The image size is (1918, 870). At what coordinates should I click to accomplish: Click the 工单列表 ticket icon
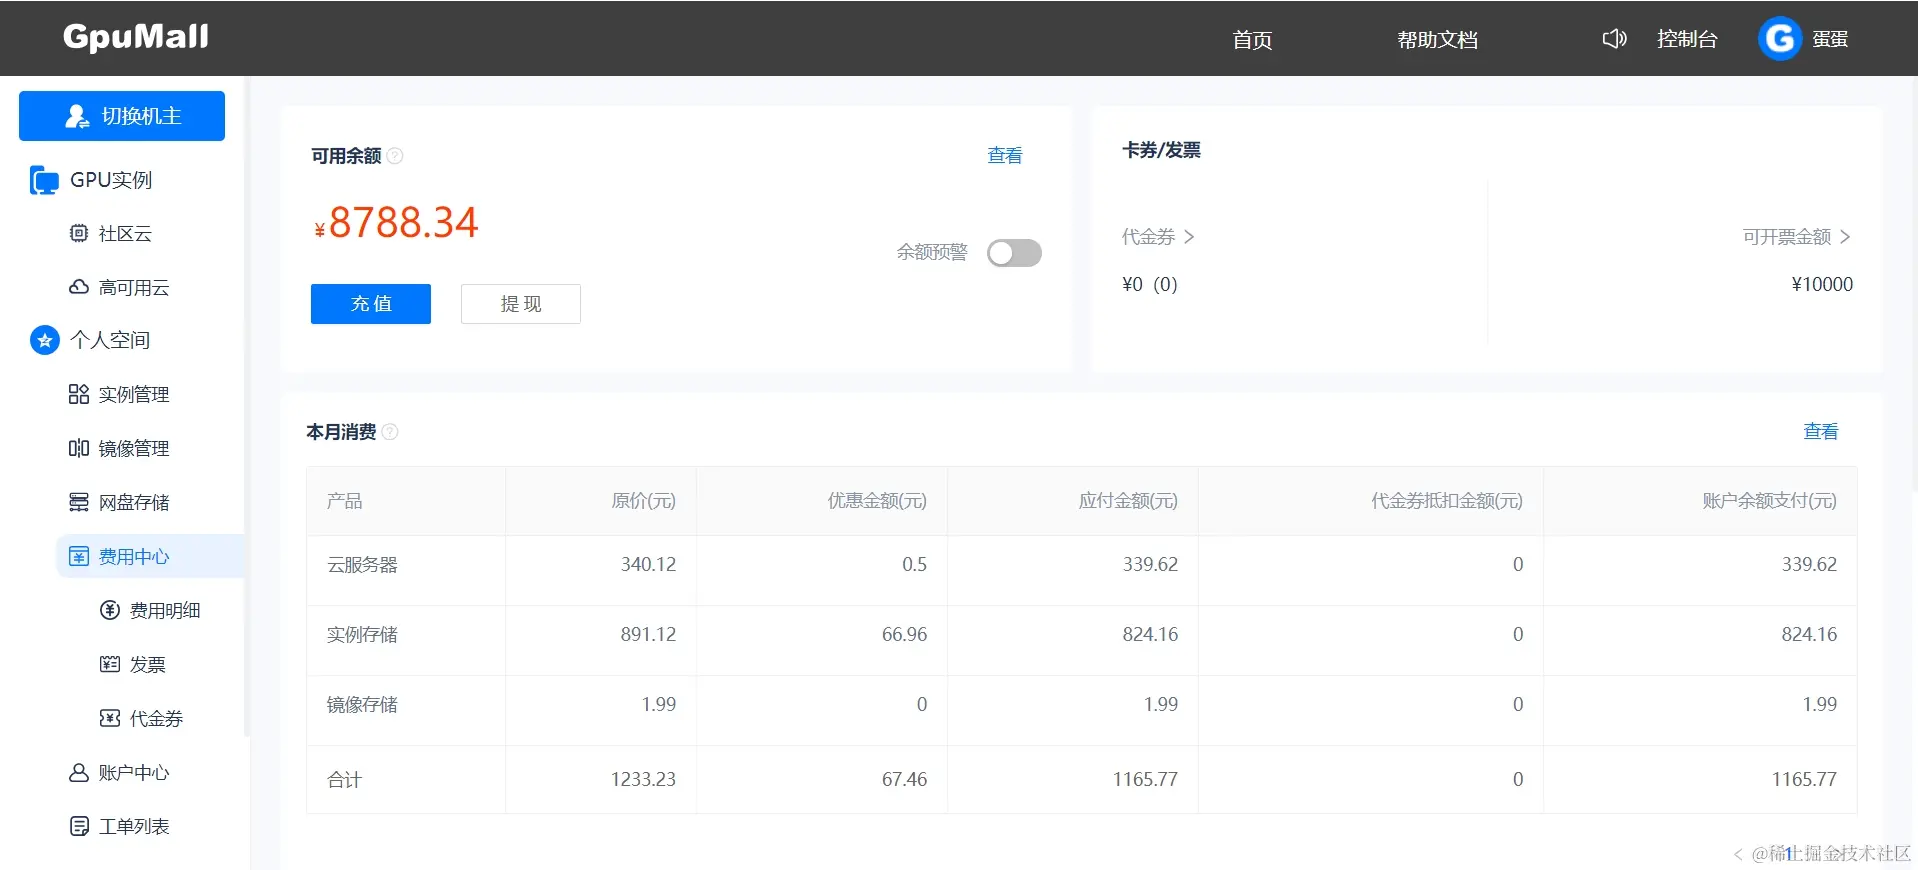(x=79, y=826)
